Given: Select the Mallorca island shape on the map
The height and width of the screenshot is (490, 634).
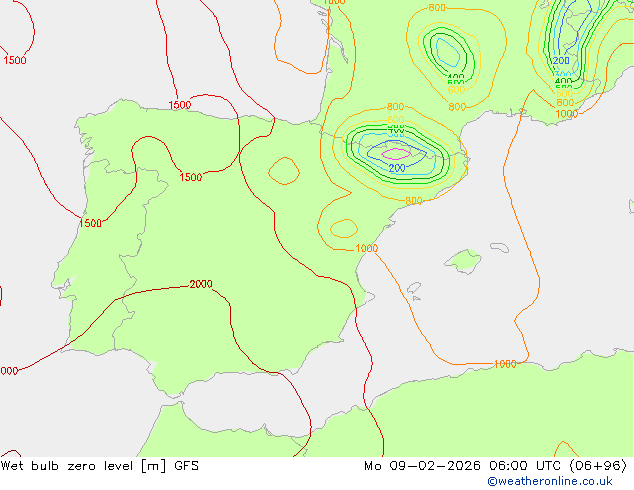Looking at the screenshot, I should coord(463,261).
